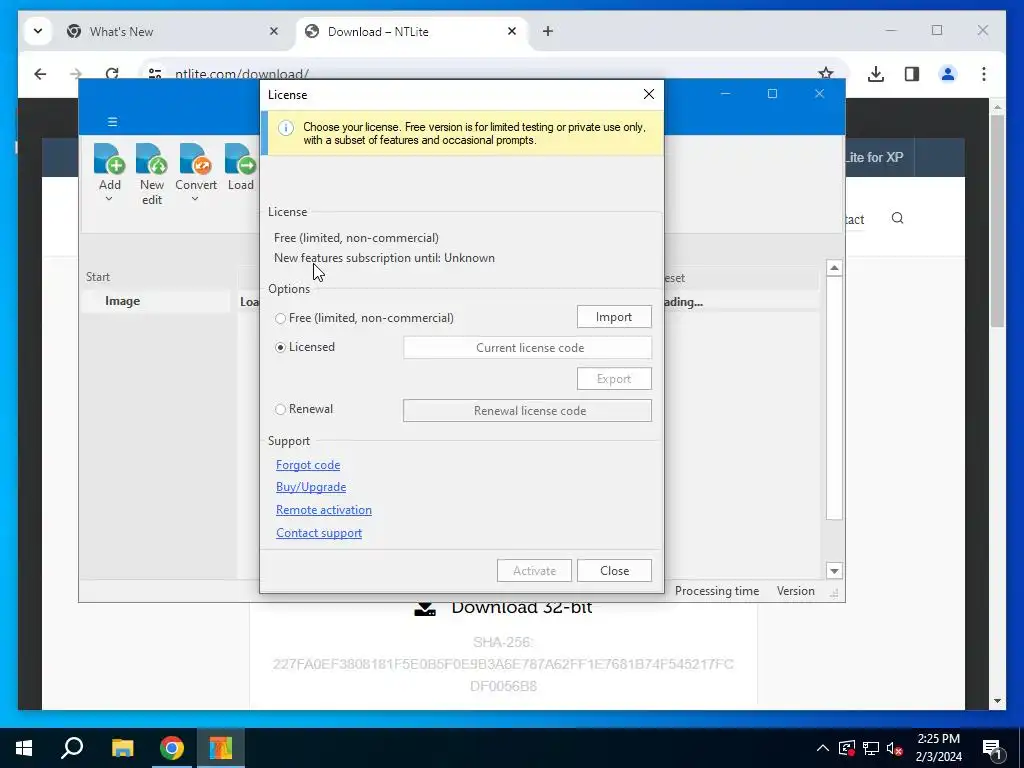1024x768 pixels.
Task: Click the network tray icon
Action: coord(871,748)
